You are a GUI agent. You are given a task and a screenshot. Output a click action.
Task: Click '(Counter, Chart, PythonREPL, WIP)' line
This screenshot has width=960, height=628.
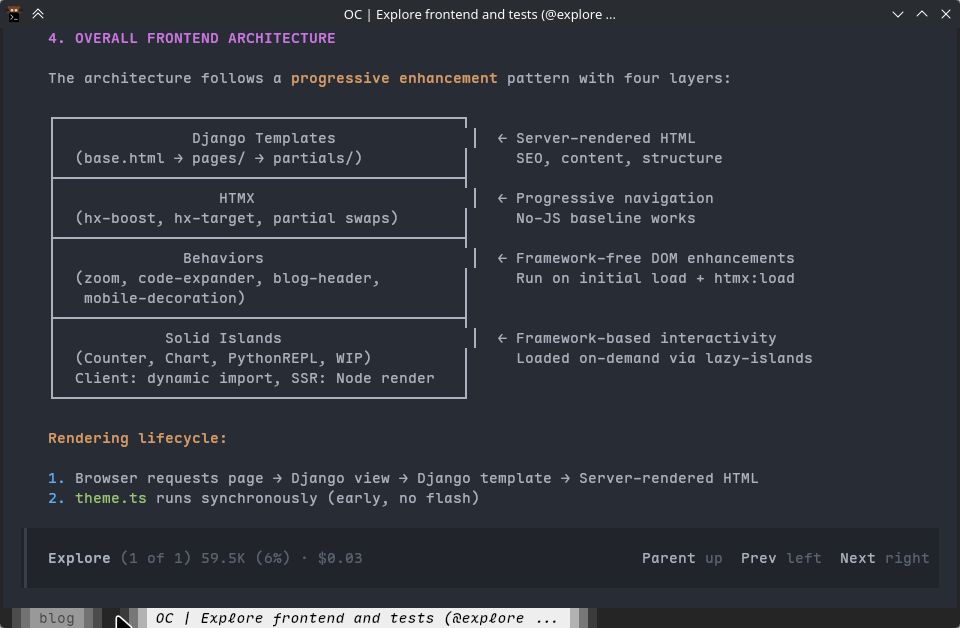(223, 358)
